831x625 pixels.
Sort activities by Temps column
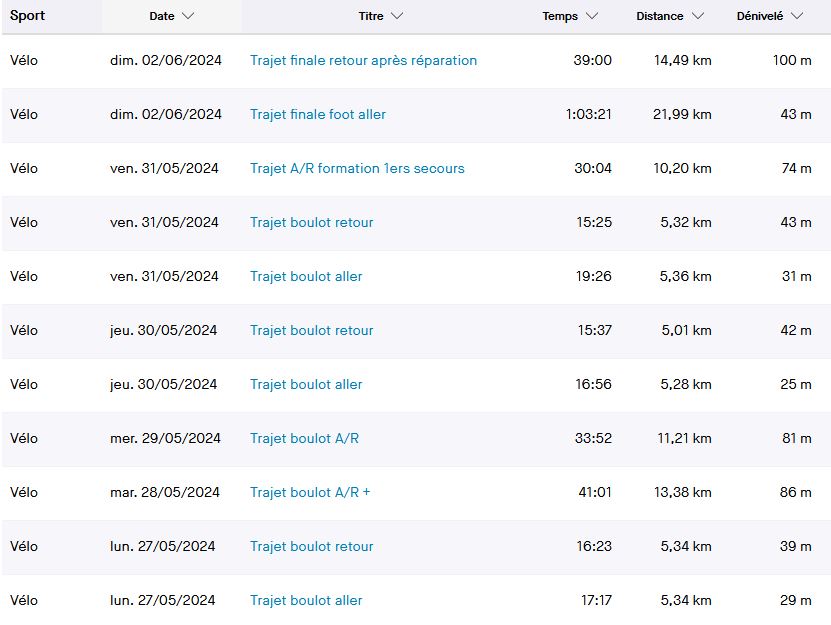click(x=570, y=16)
